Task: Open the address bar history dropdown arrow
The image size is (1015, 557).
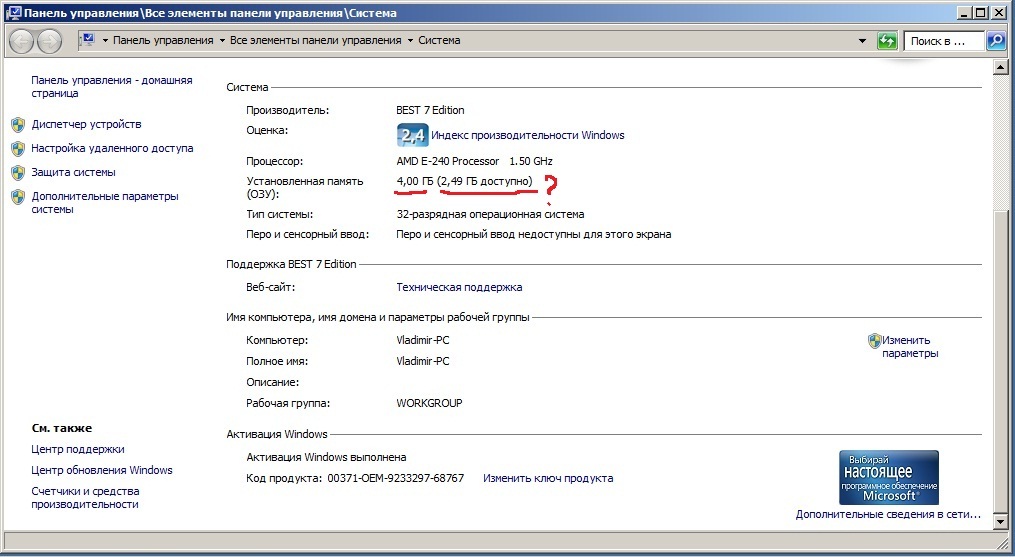Action: pyautogui.click(x=862, y=41)
